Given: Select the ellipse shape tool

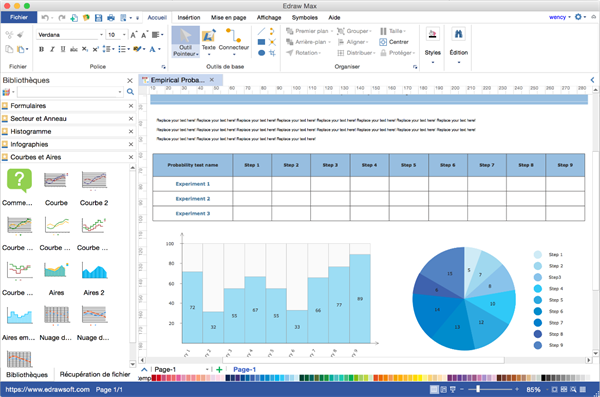Looking at the screenshot, I should 261,53.
